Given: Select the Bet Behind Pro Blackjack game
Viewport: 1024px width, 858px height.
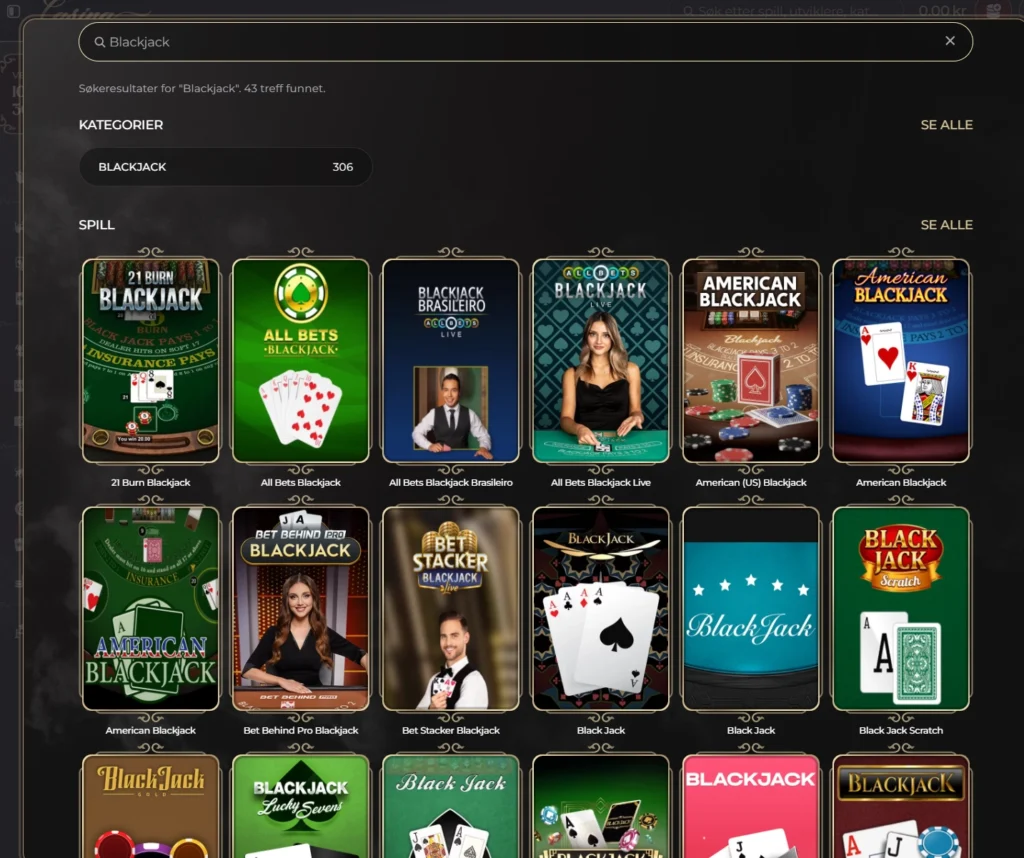Looking at the screenshot, I should pos(300,607).
